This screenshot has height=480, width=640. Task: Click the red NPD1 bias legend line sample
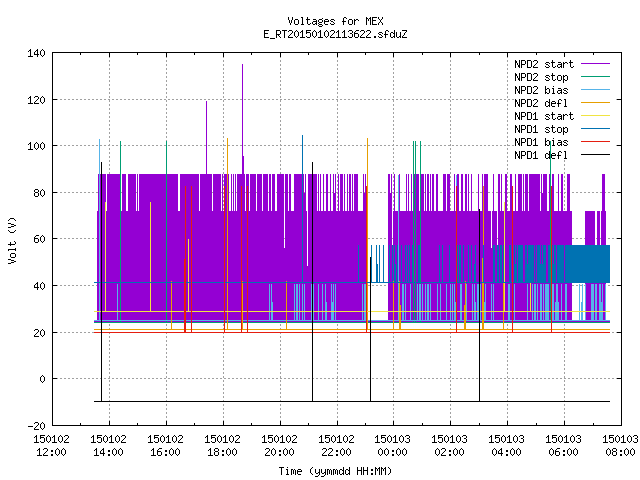pos(595,142)
